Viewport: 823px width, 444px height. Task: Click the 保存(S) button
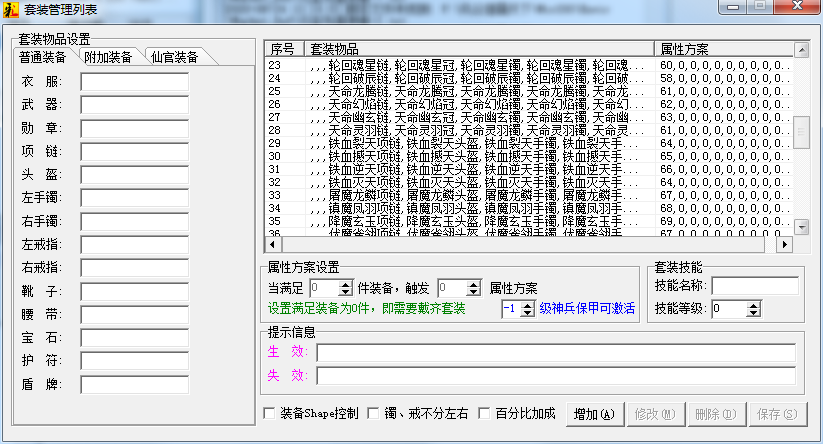[776, 413]
